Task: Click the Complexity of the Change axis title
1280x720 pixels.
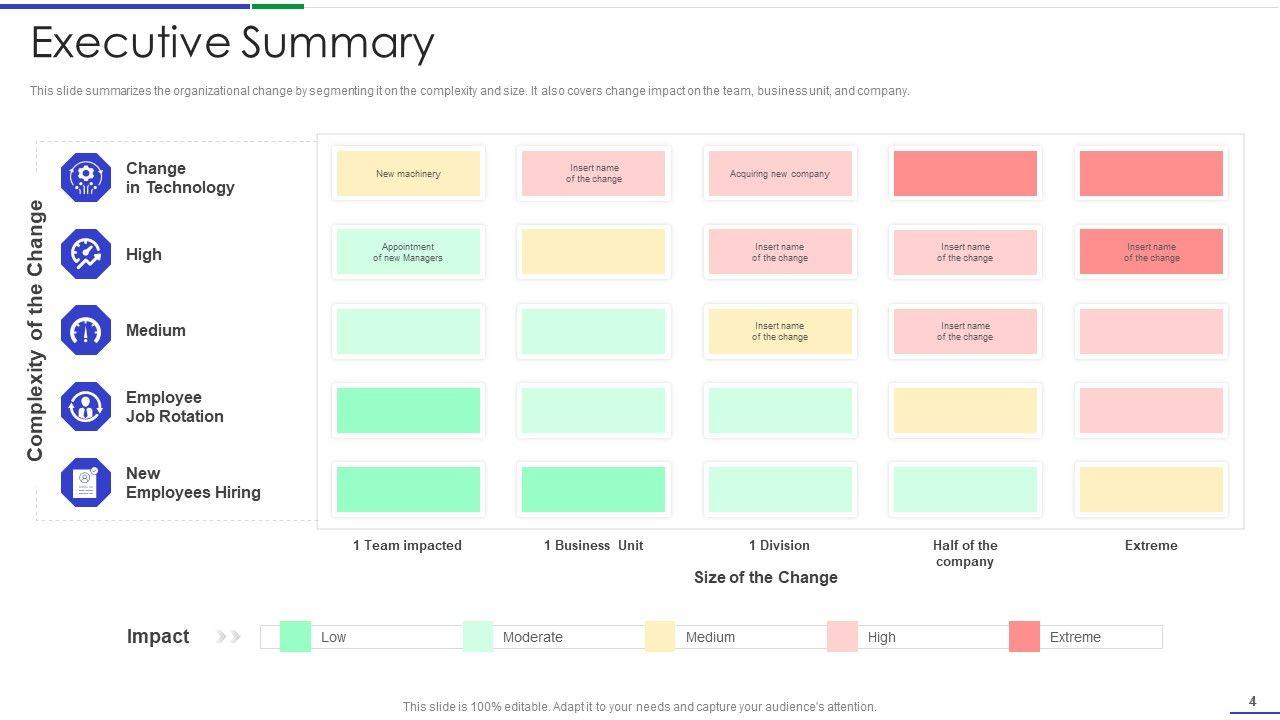Action: [x=36, y=330]
